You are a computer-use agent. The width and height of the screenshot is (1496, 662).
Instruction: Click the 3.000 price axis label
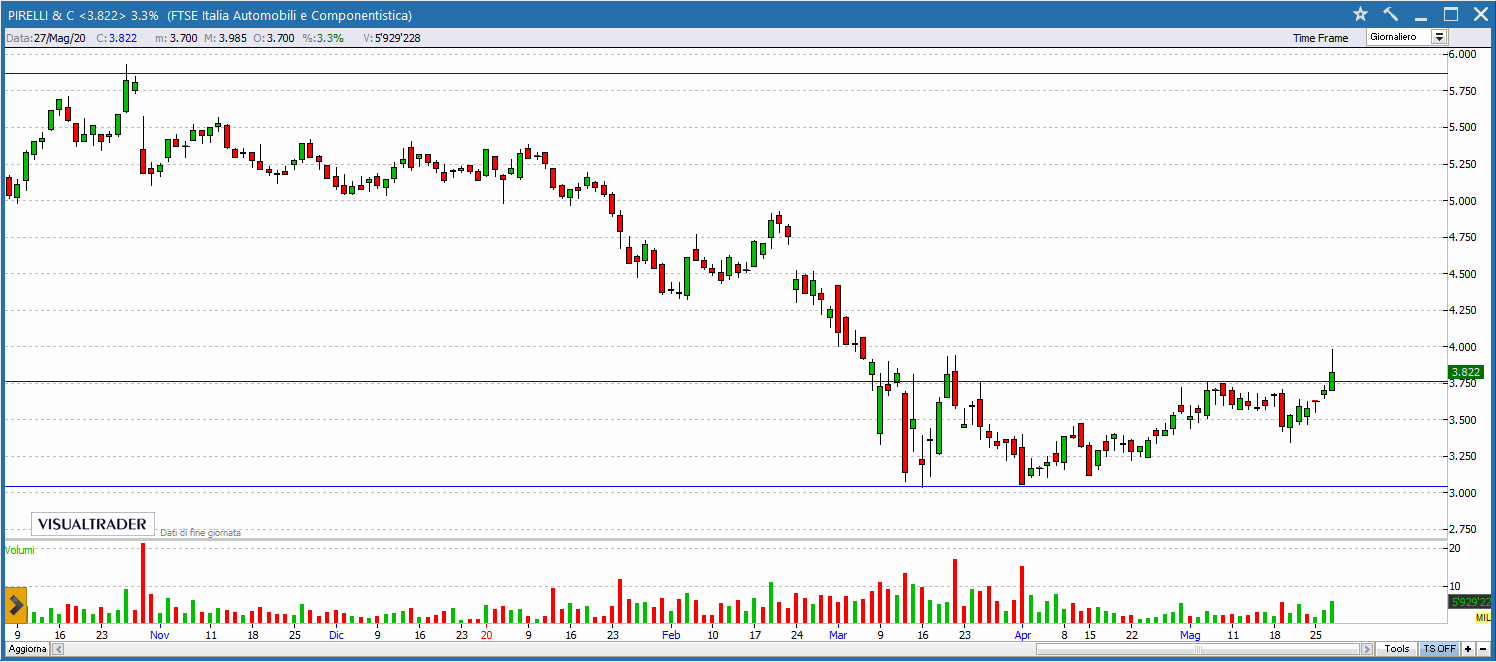point(1462,493)
